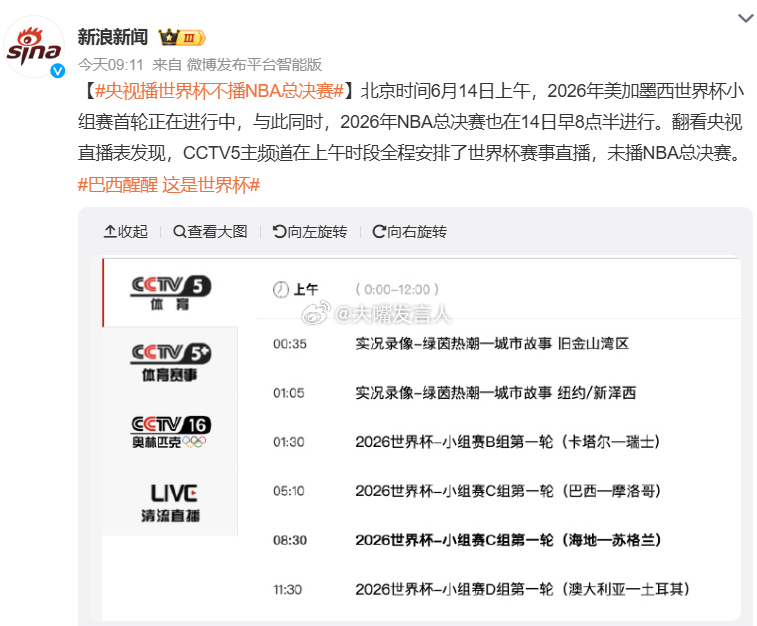Click the 00:35 time label
The image size is (757, 626).
tap(290, 344)
